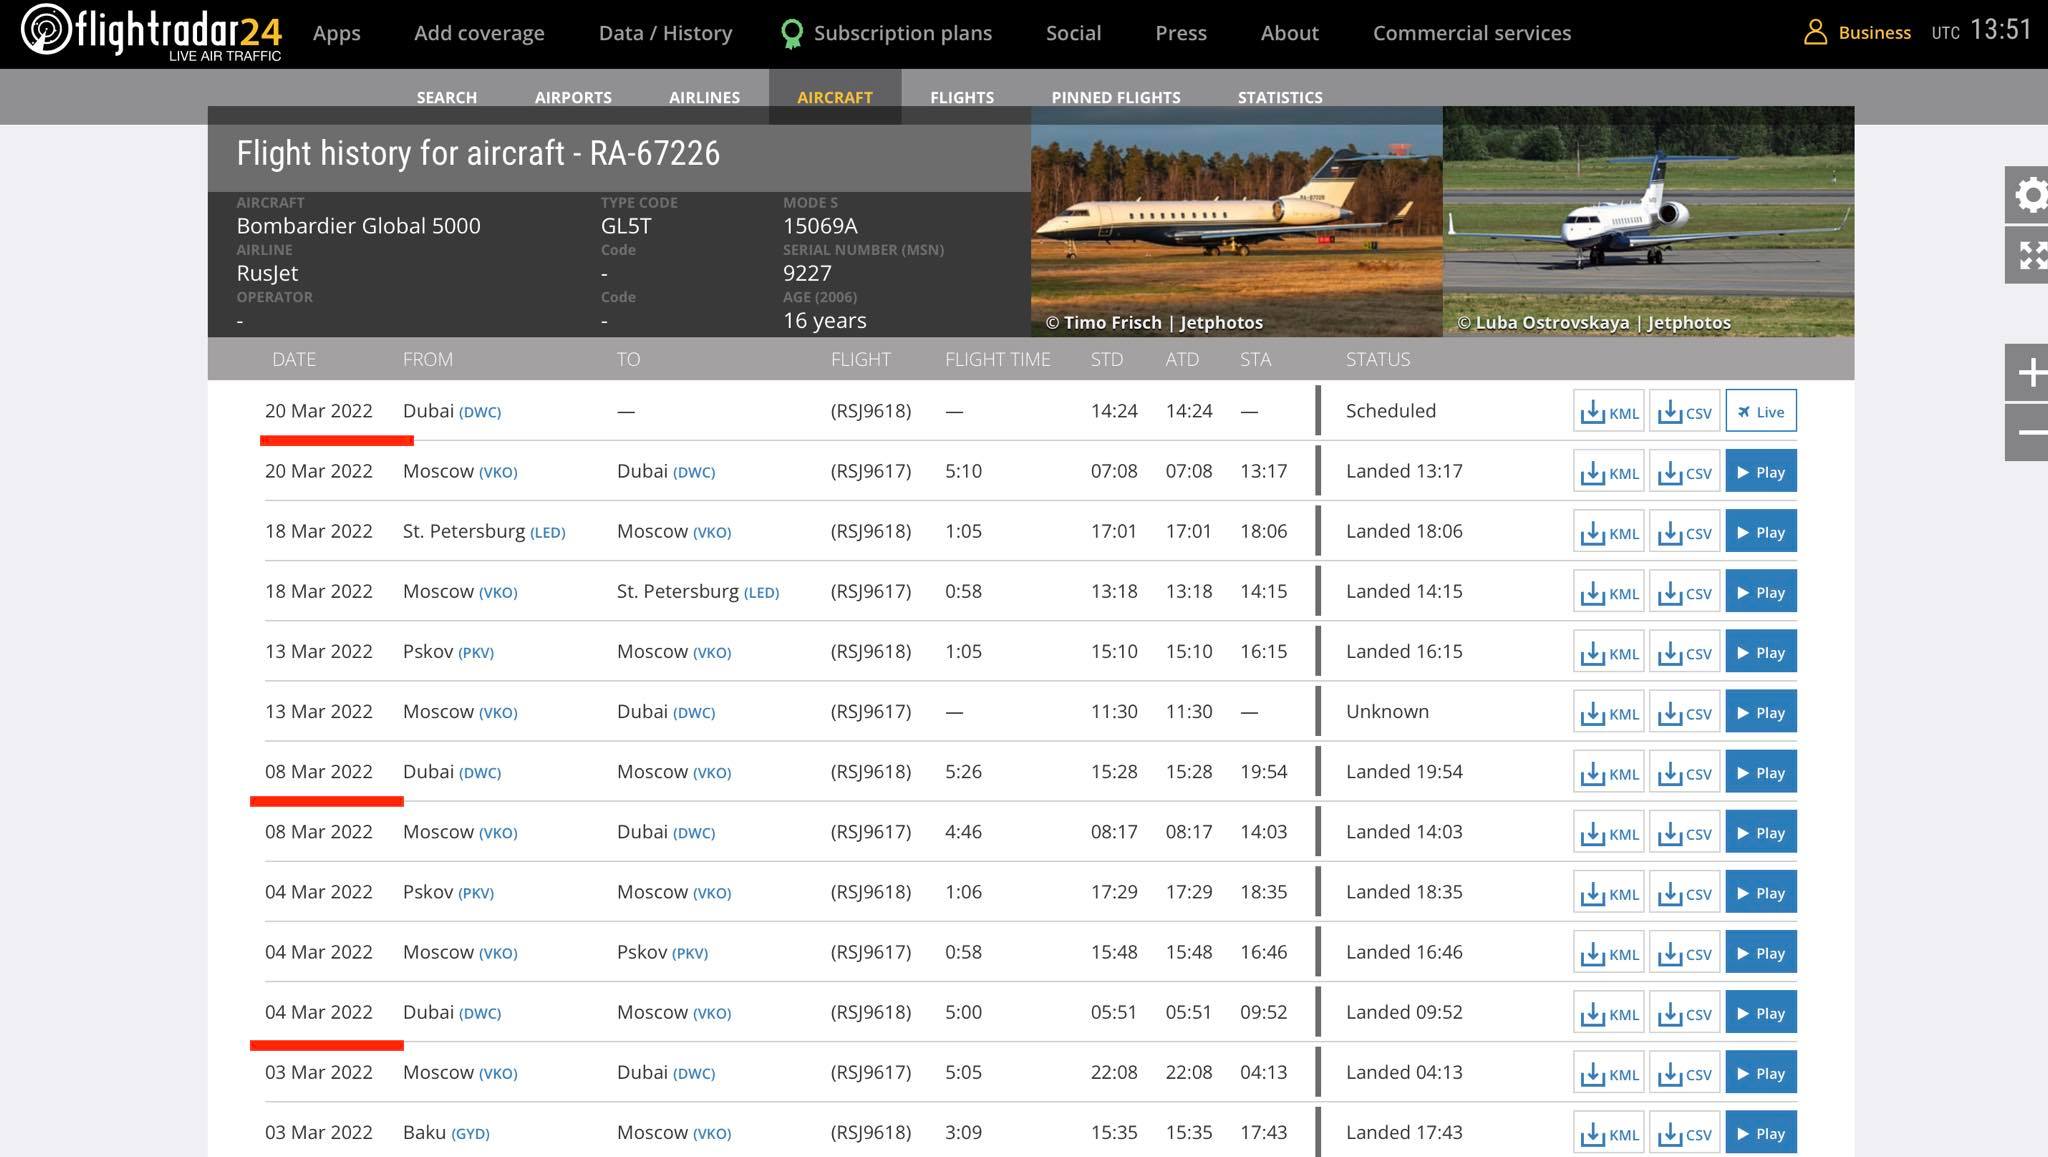The image size is (2048, 1157).
Task: Play the Baku to Moscow flight
Action: coord(1760,1133)
